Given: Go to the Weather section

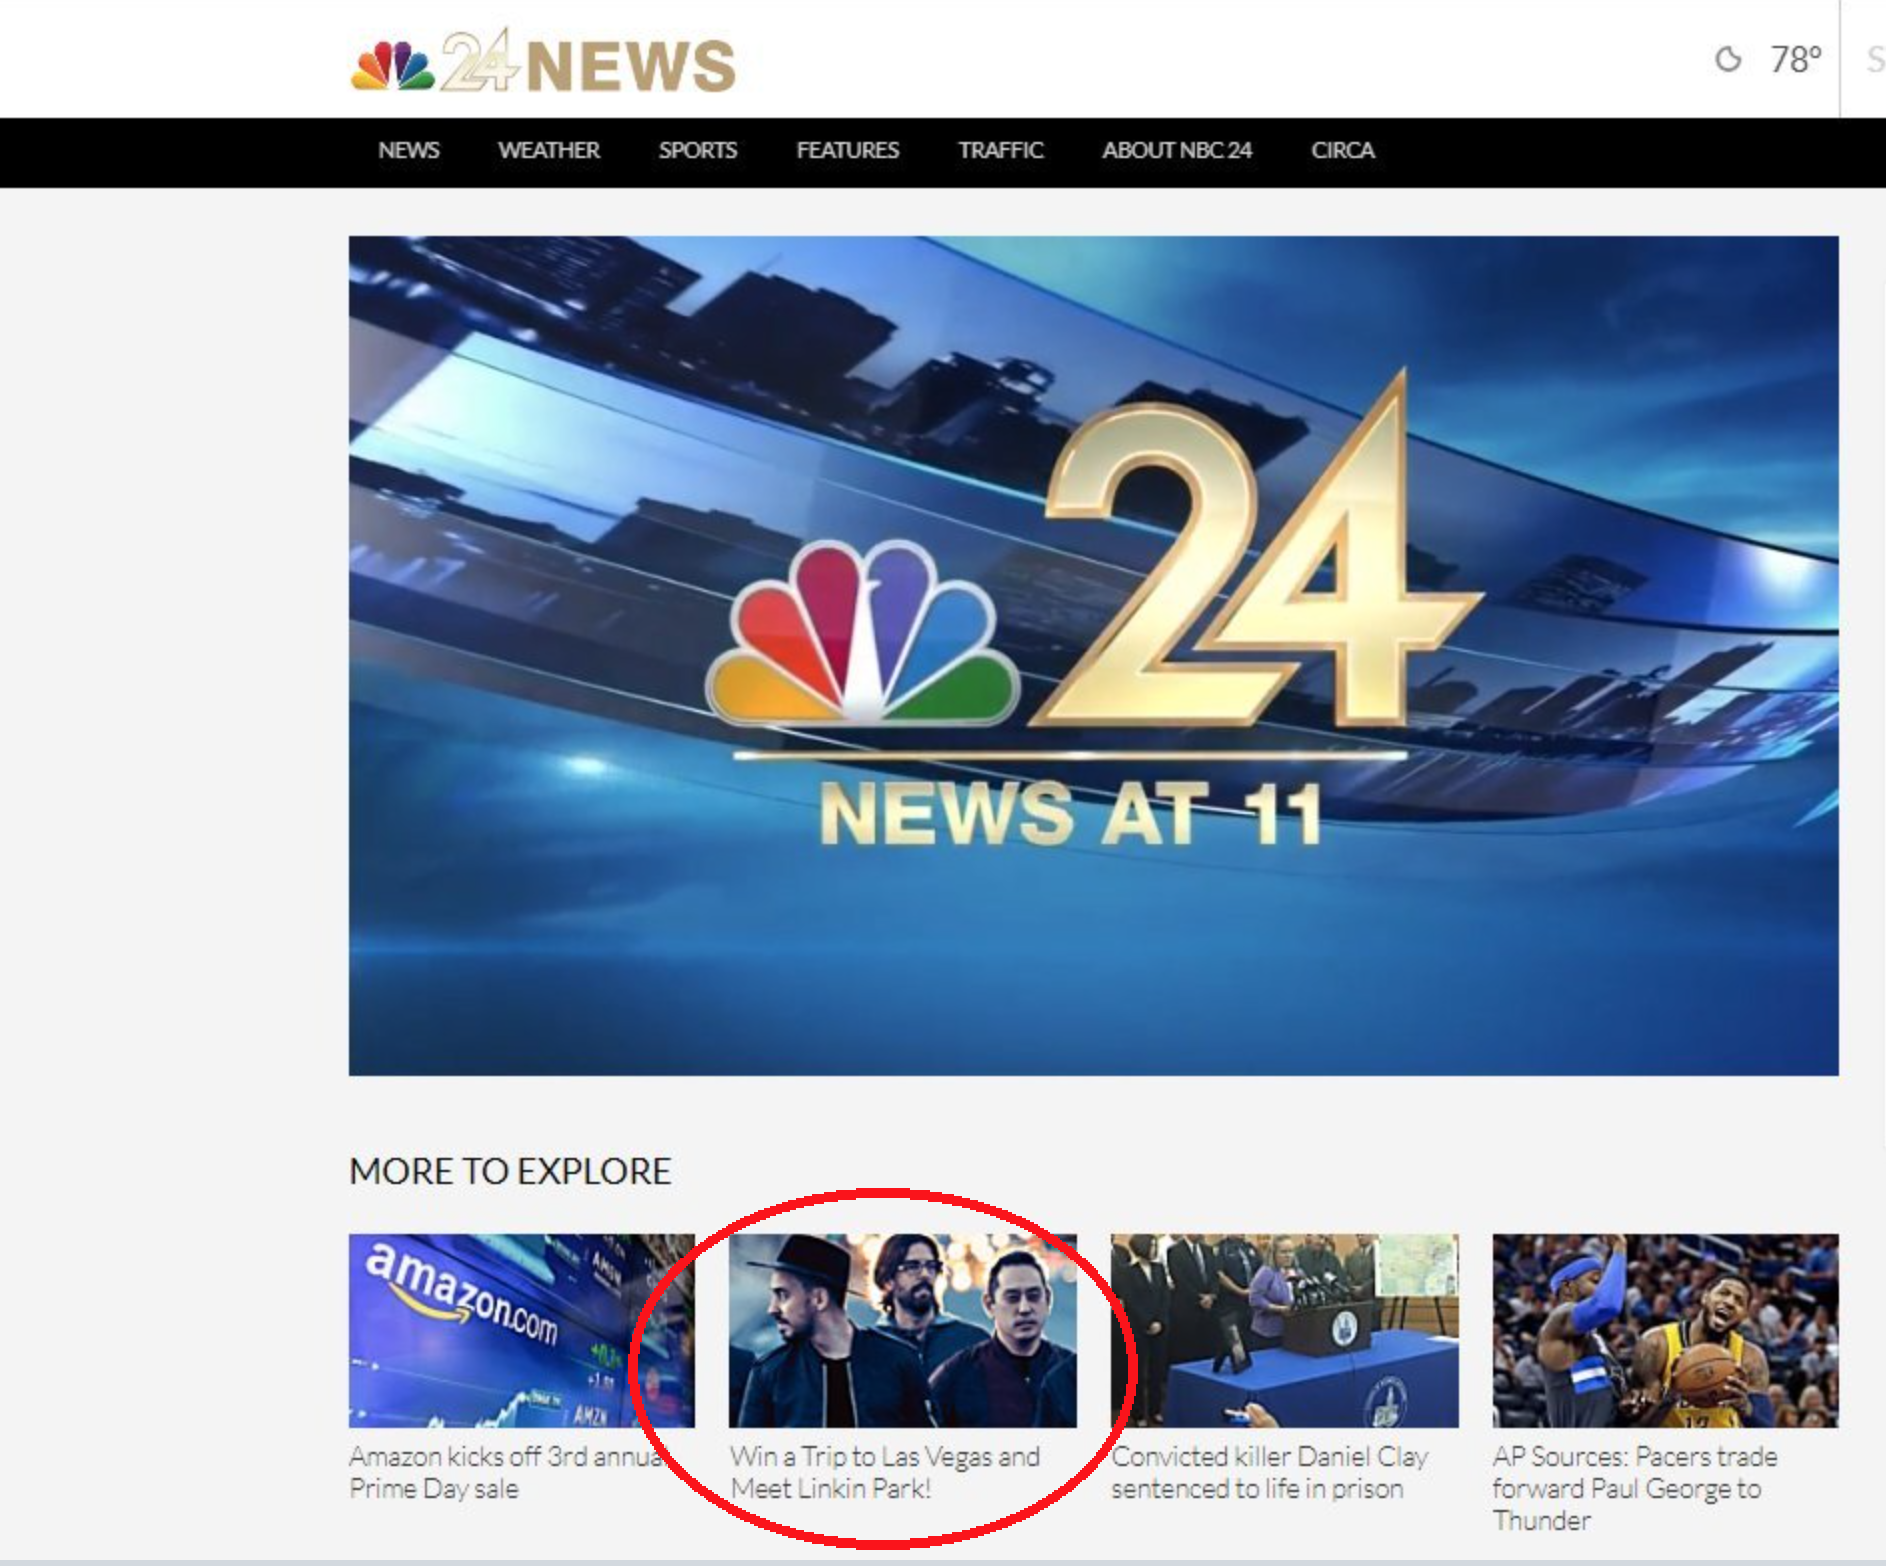Looking at the screenshot, I should [x=549, y=150].
